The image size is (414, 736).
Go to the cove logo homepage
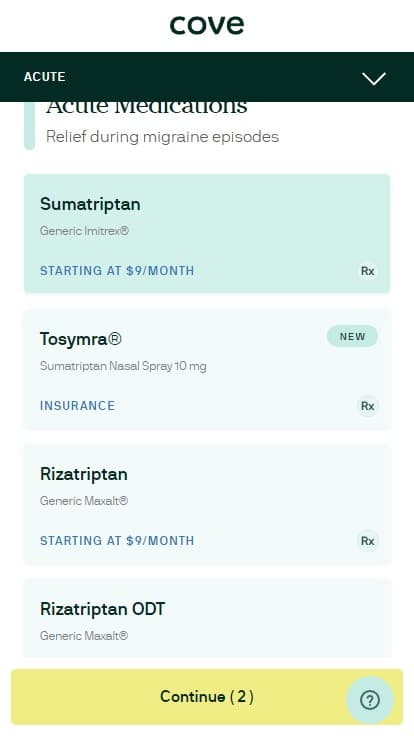click(x=207, y=24)
